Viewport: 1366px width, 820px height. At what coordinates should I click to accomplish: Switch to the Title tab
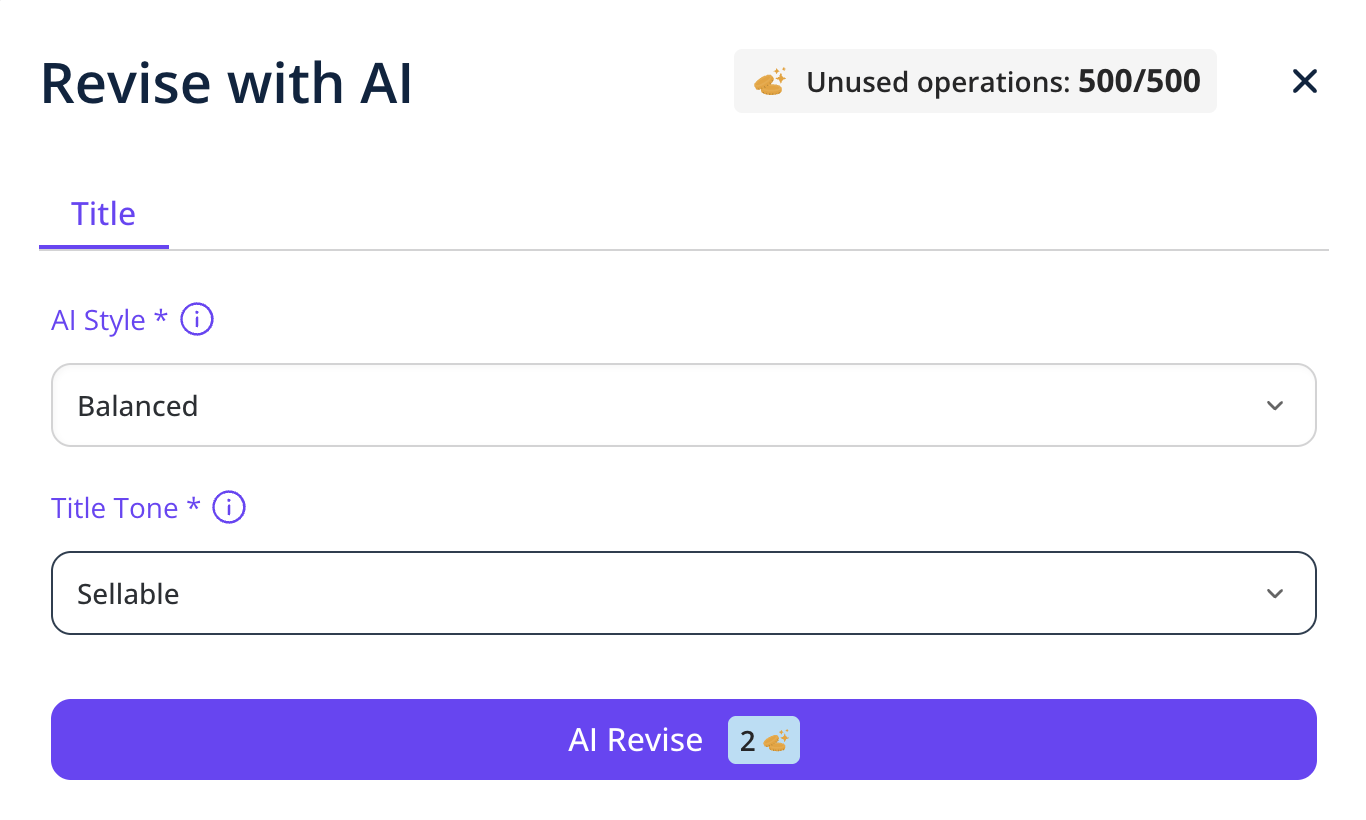104,214
